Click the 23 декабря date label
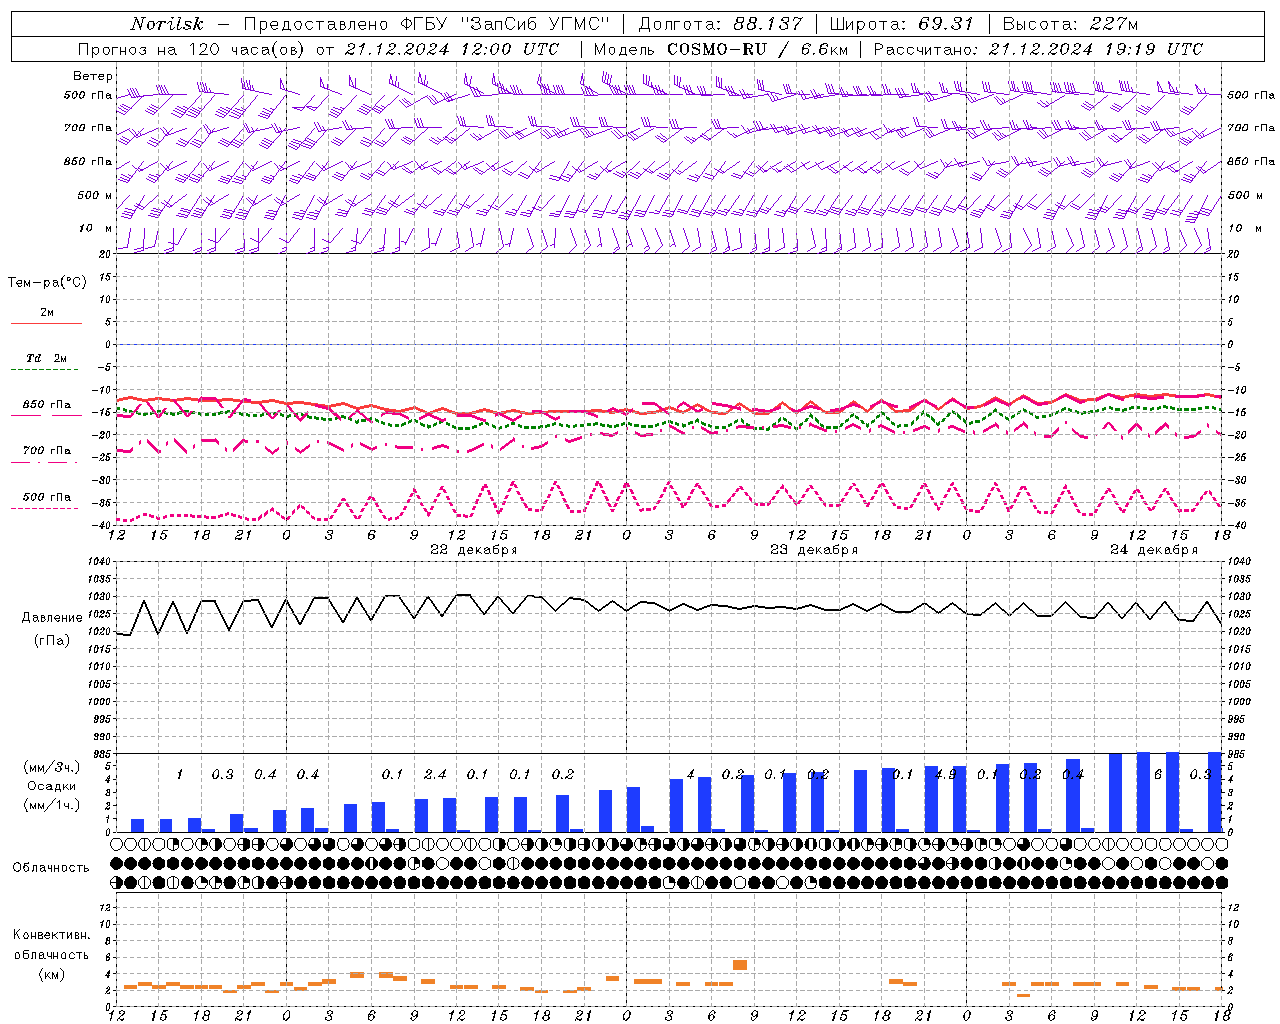Viewport: 1280px width, 1024px height. [x=814, y=550]
